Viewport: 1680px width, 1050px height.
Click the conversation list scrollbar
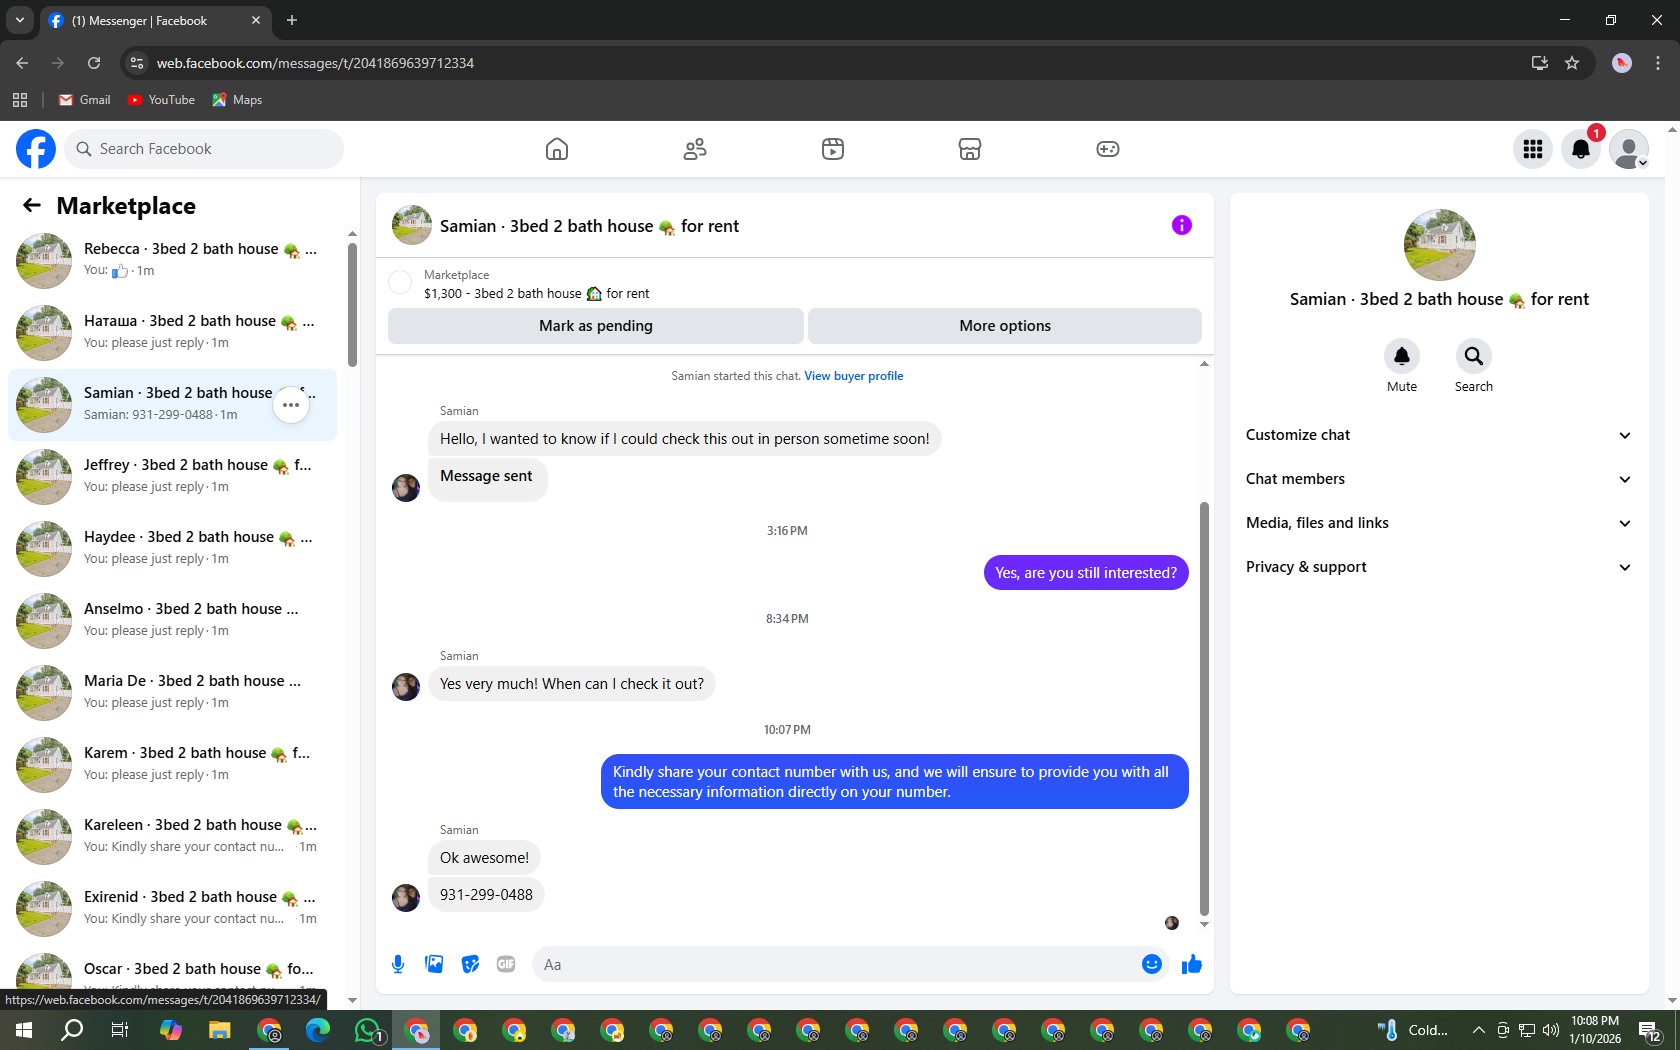click(352, 305)
